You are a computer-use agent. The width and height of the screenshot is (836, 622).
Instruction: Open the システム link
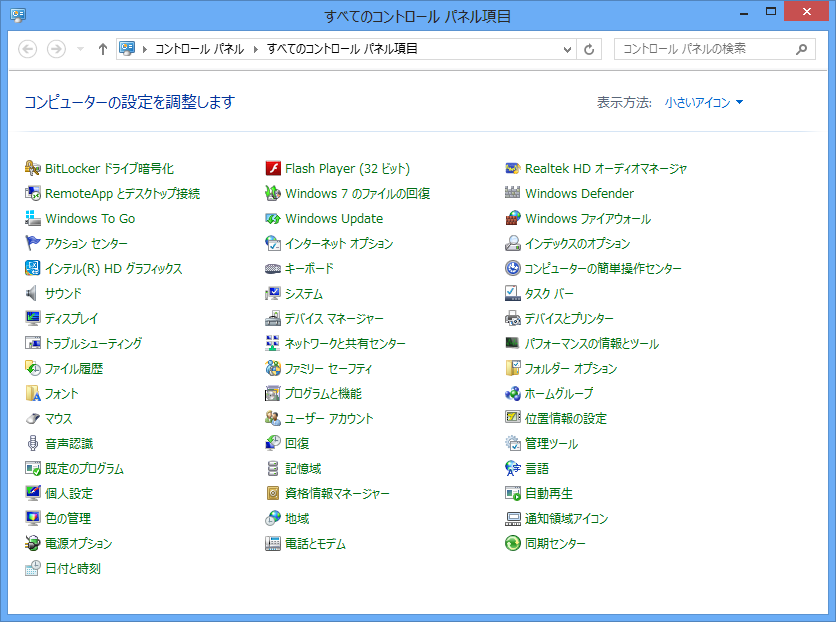click(x=304, y=293)
